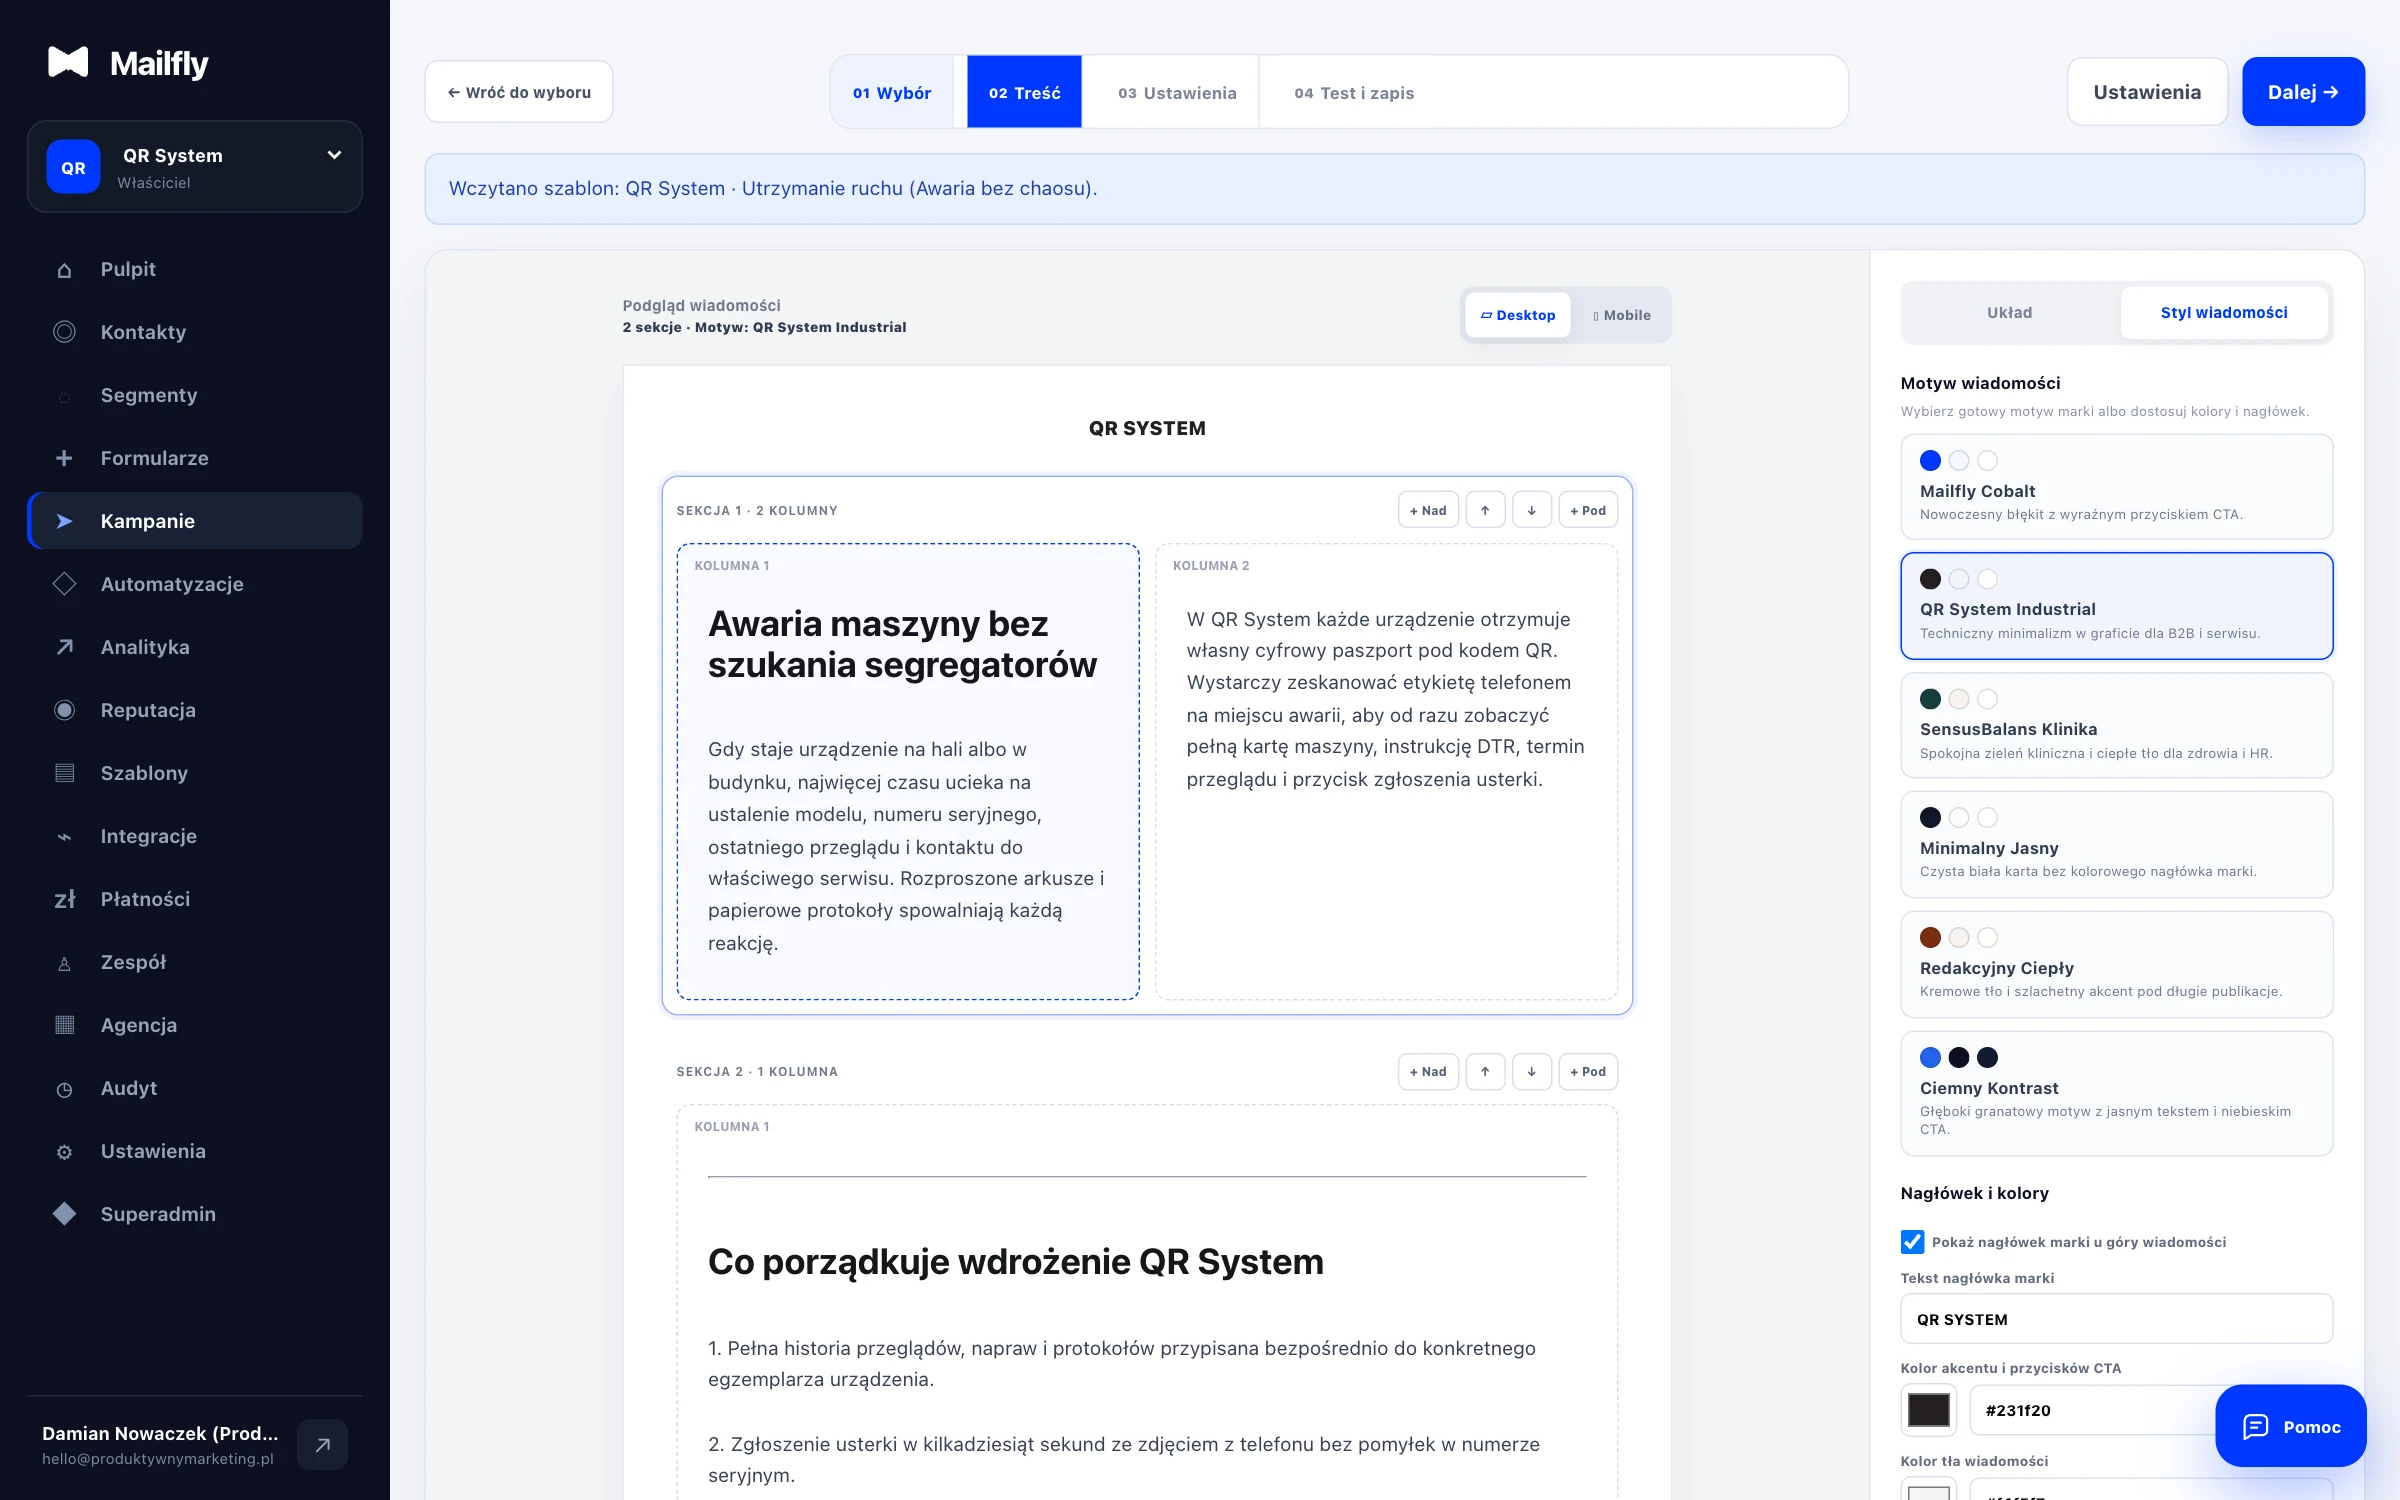Click the Automatyzacje diamond icon
This screenshot has width=2400, height=1500.
(x=64, y=584)
